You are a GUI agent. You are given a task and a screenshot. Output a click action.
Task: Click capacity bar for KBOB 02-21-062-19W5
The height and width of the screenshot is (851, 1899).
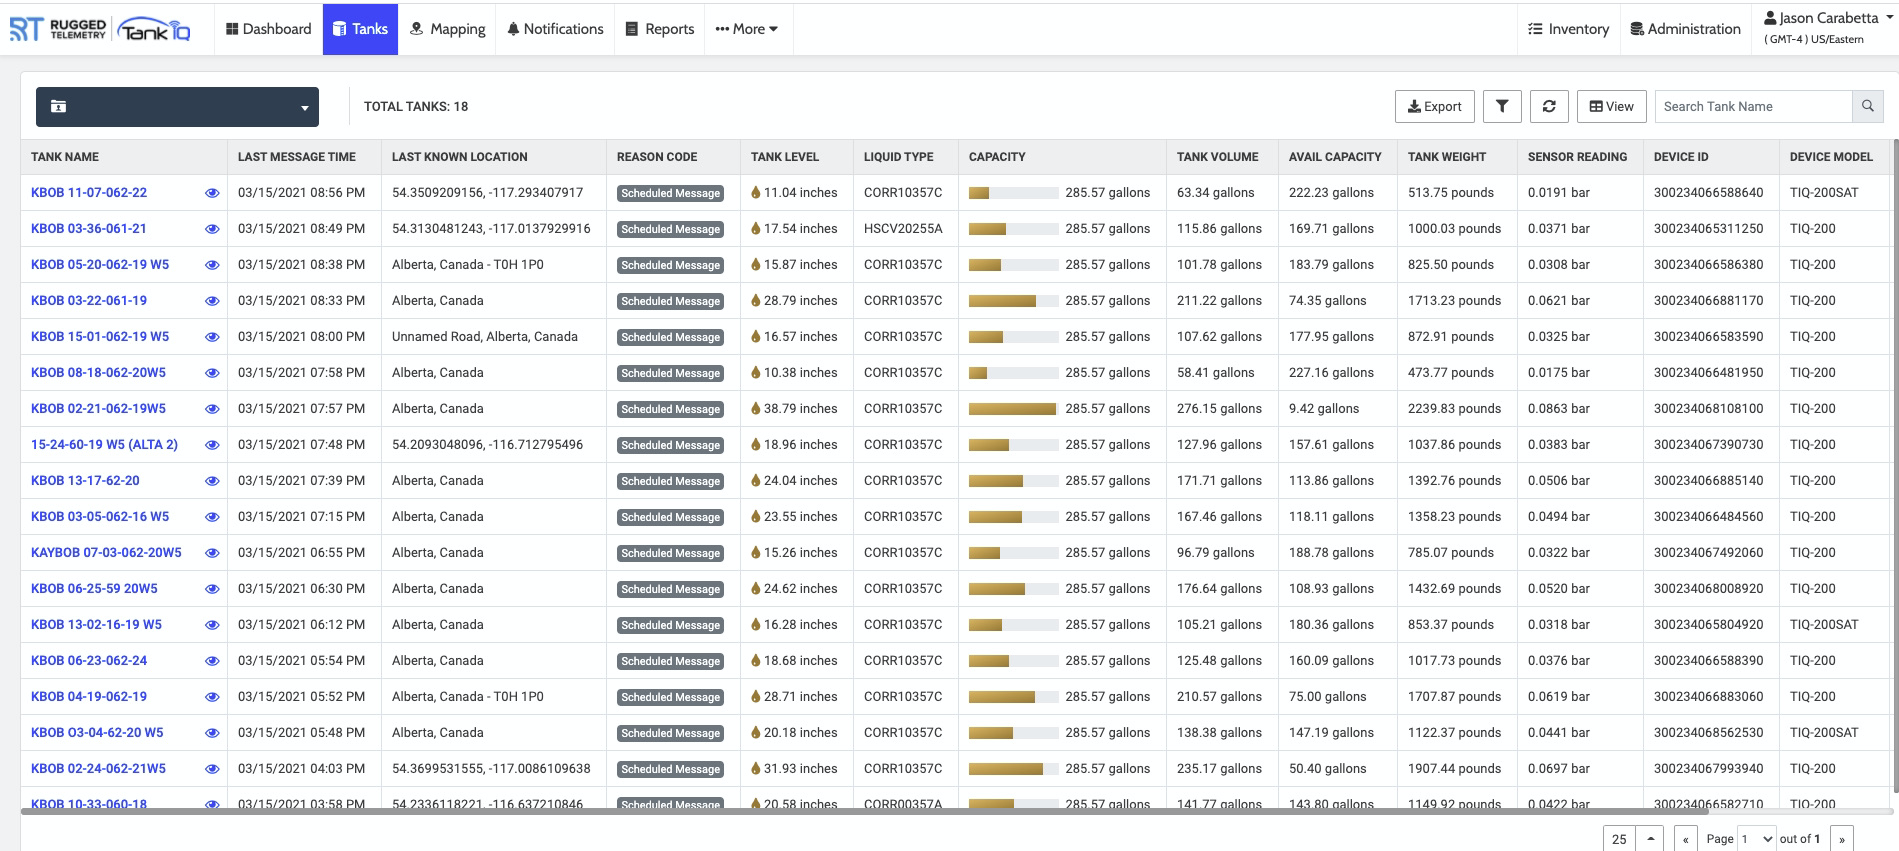[x=1013, y=409]
